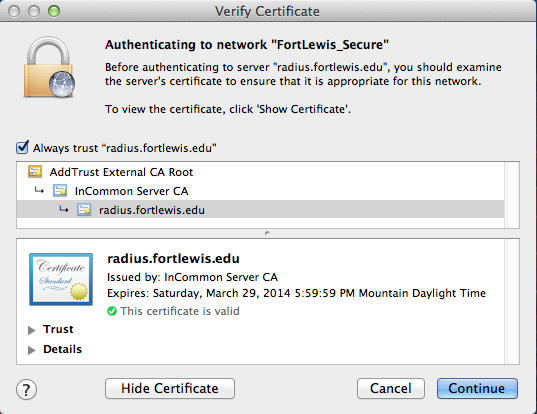Select radius.fortlewis.edu row in chain
This screenshot has height=414, width=537.
tap(260, 210)
